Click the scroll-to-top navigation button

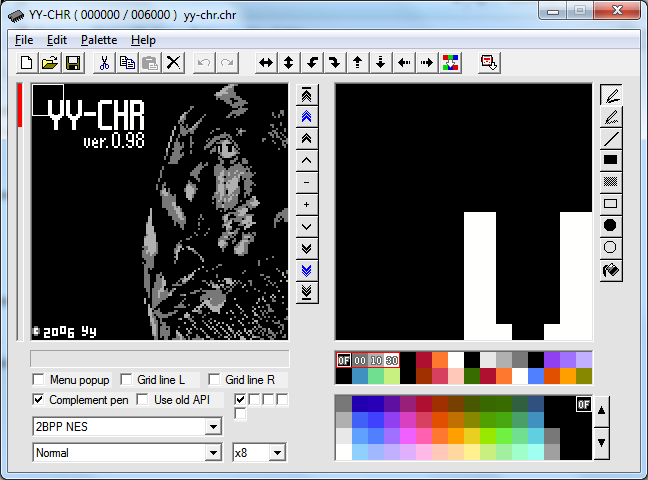pos(306,94)
